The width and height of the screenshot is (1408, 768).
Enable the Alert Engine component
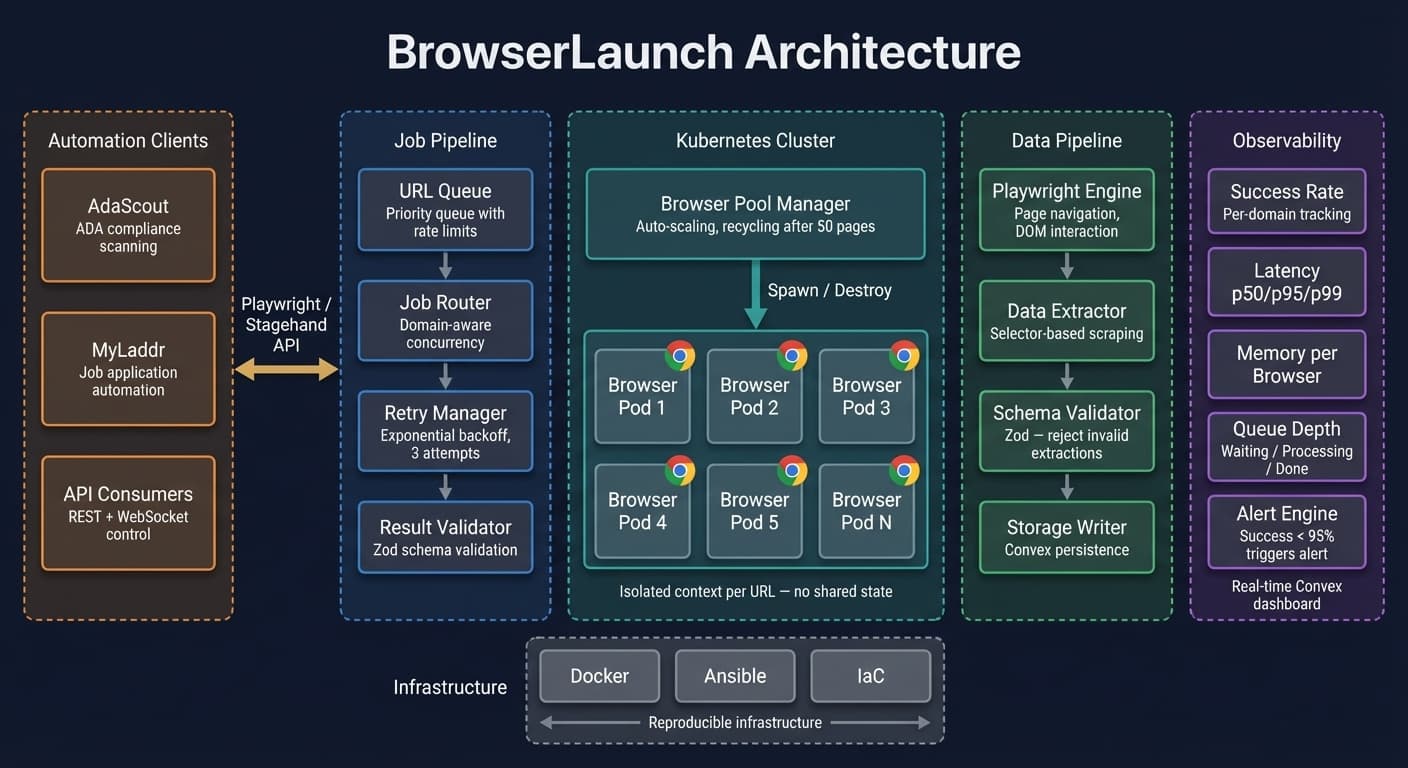1286,532
